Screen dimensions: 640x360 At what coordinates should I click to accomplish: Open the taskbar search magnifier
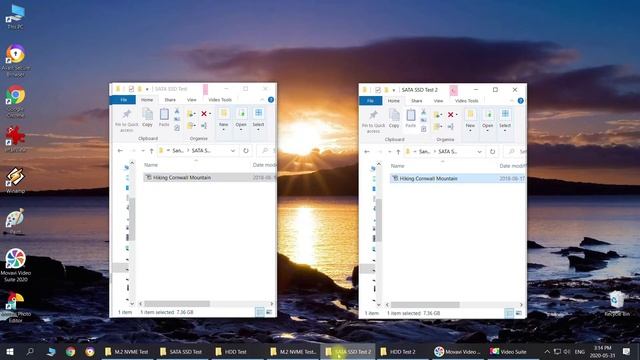point(30,351)
